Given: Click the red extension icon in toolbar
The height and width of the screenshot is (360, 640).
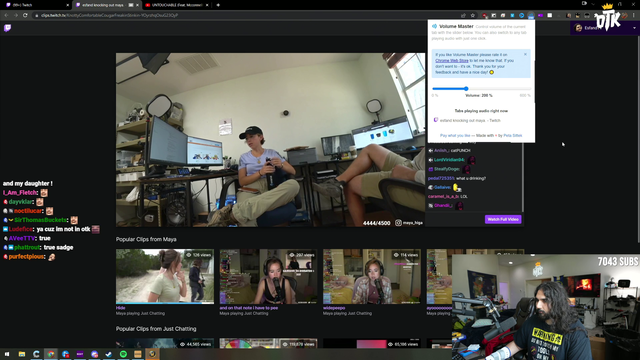Looking at the screenshot, I should (x=484, y=16).
